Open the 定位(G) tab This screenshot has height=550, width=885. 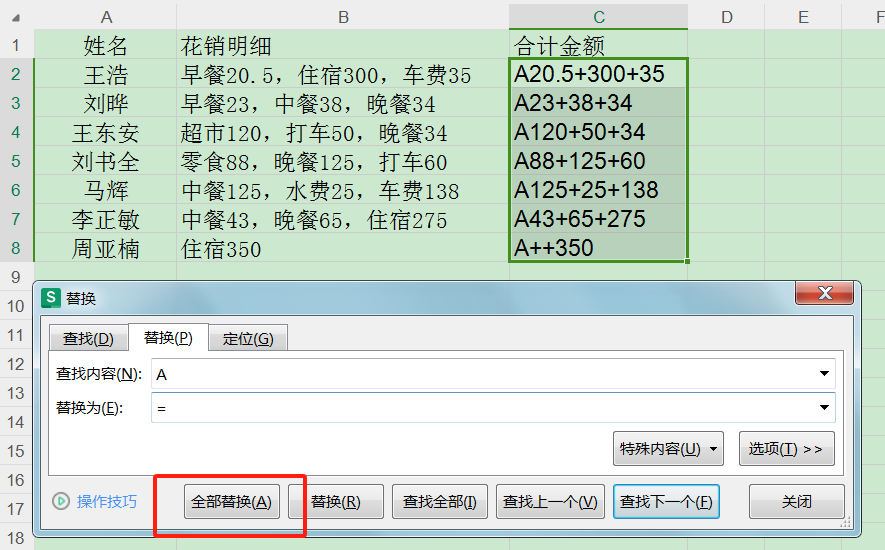[248, 338]
